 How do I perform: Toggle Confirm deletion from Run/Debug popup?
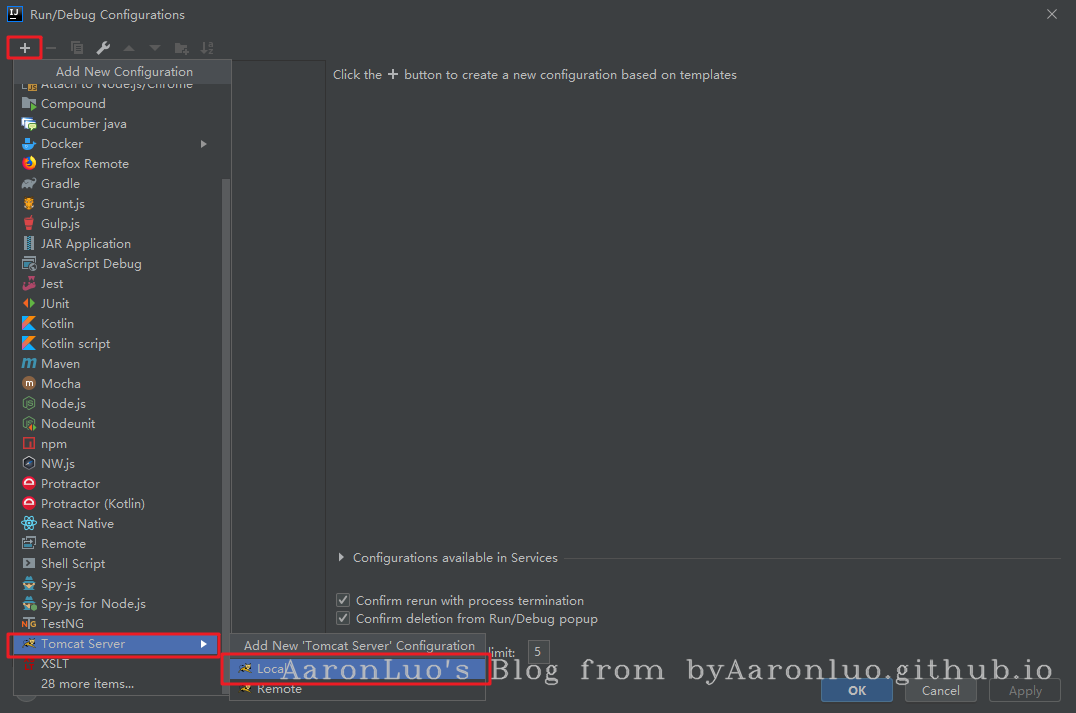[344, 619]
